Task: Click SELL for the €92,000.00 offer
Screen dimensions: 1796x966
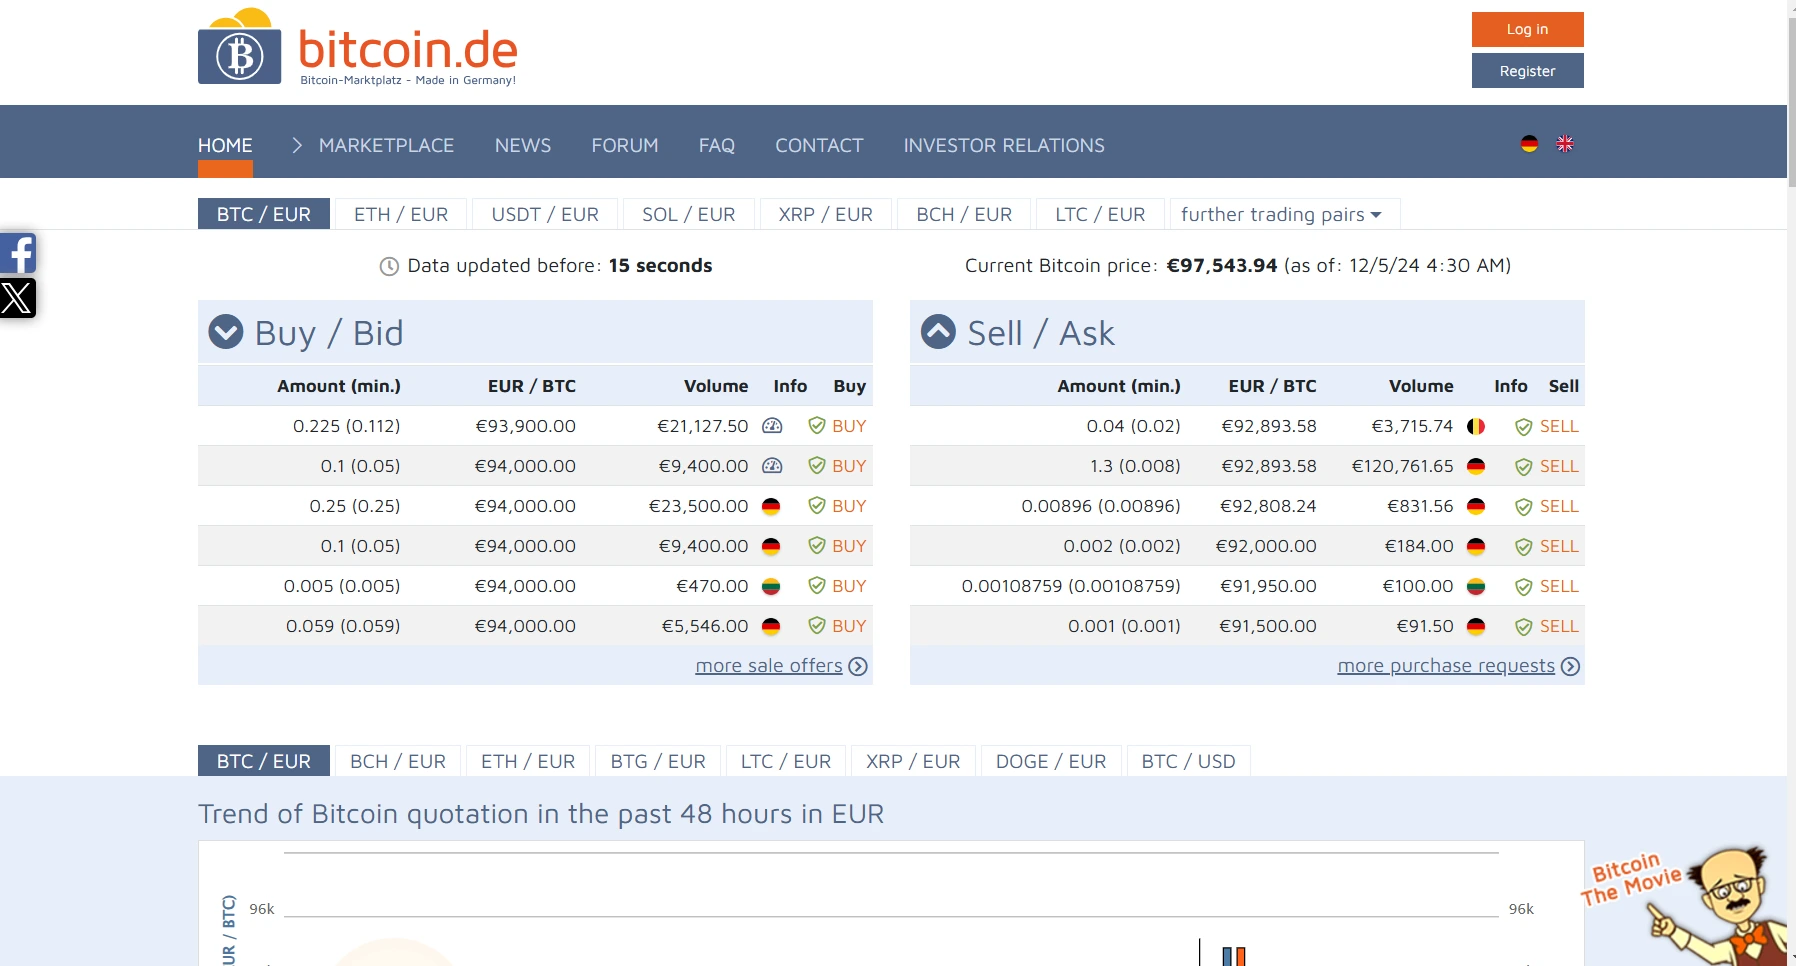Action: 1558,546
